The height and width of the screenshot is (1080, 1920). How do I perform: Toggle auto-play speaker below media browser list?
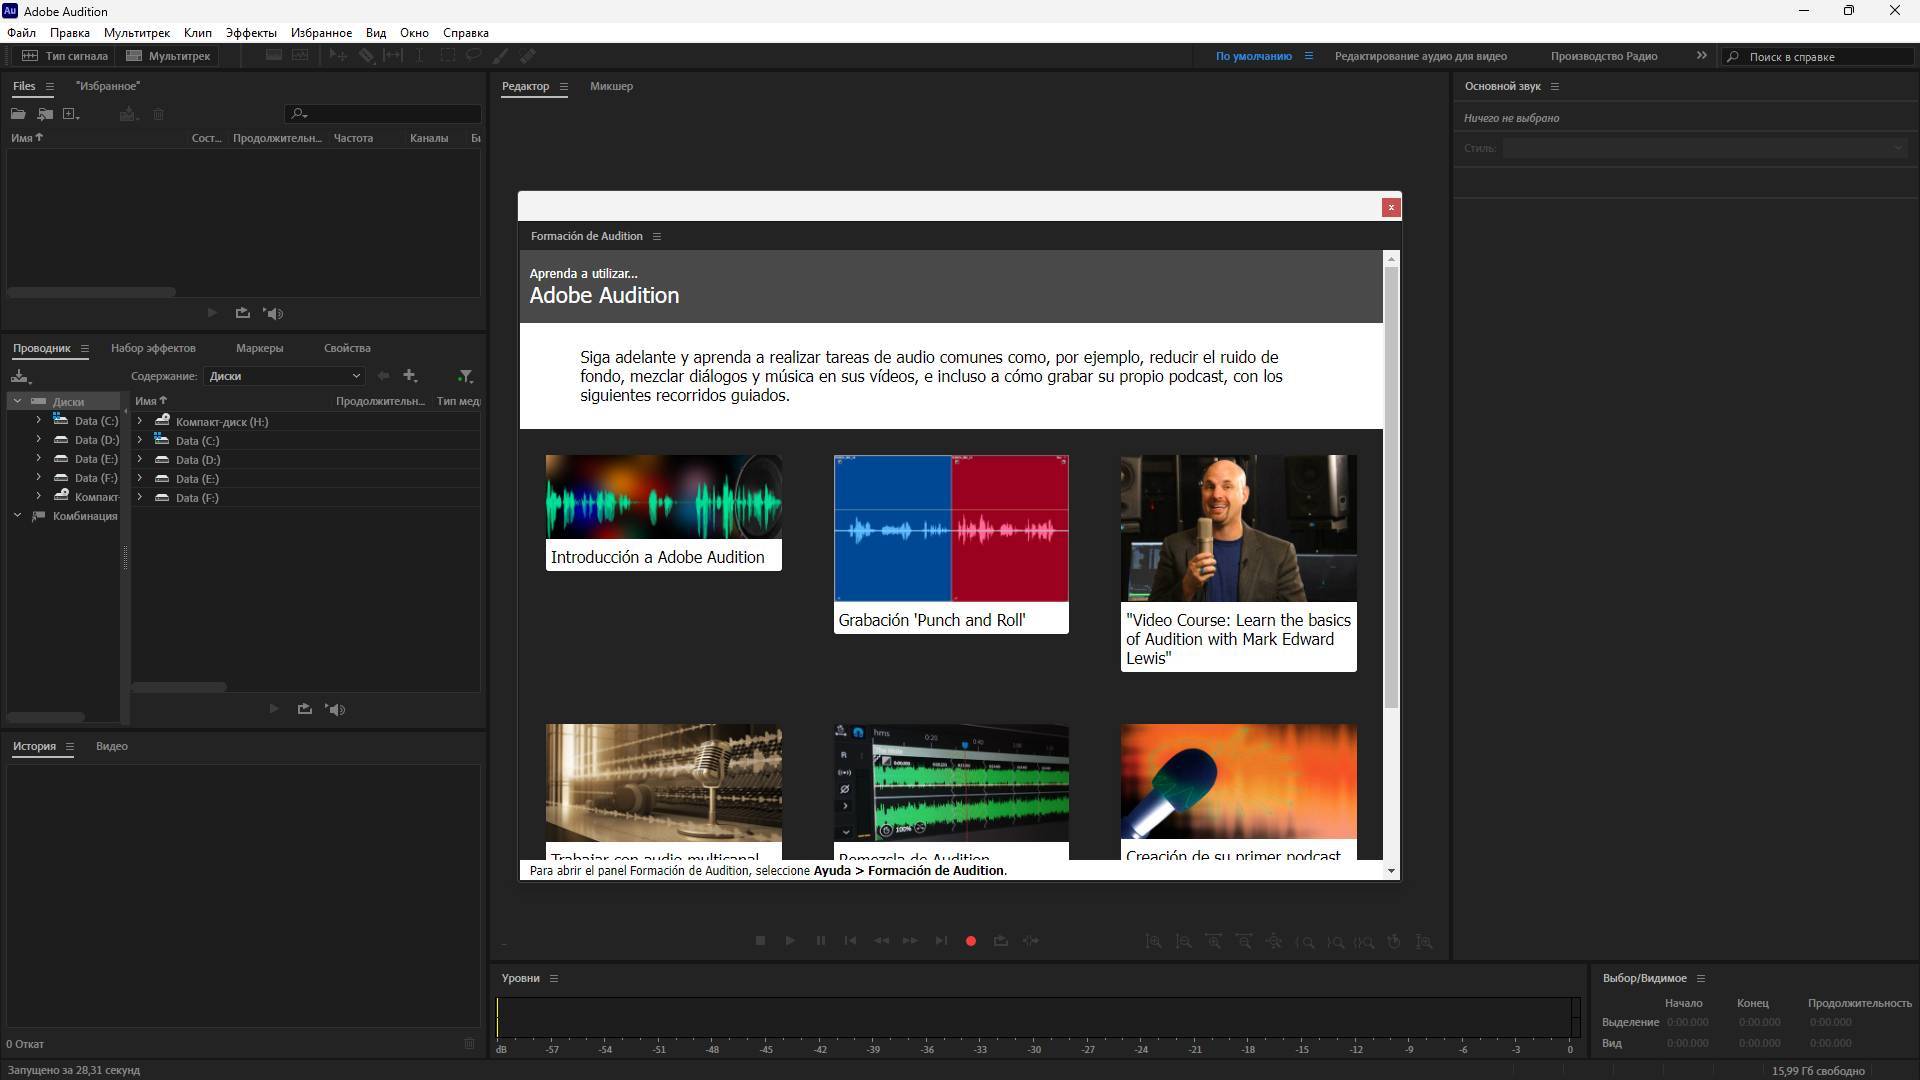click(335, 709)
